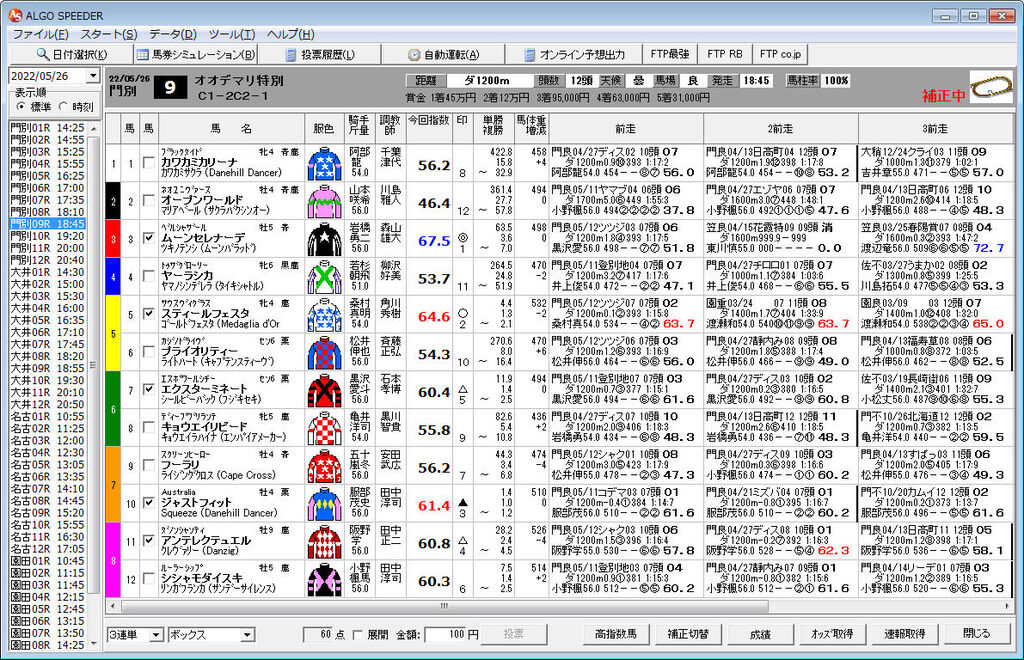Open date selection with magnifier icon 日付選択
Viewport: 1024px width, 660px height.
(x=71, y=54)
